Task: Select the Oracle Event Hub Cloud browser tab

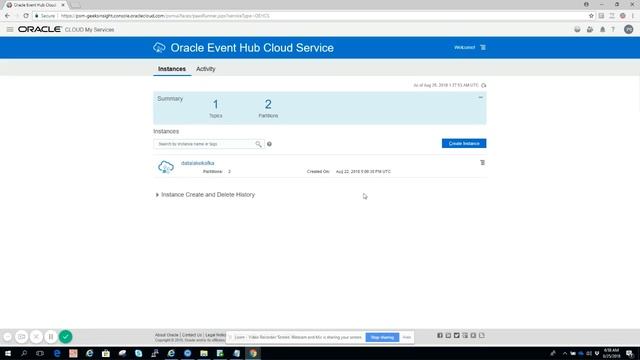Action: click(x=36, y=5)
